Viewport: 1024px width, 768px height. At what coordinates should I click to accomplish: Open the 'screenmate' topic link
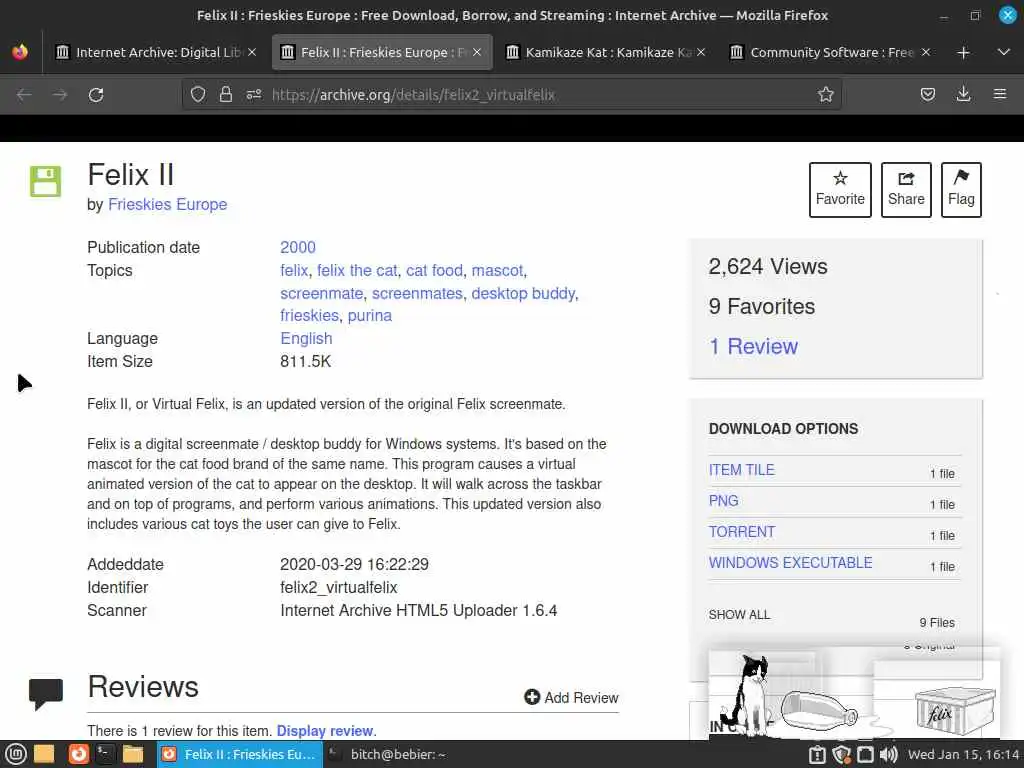[321, 293]
